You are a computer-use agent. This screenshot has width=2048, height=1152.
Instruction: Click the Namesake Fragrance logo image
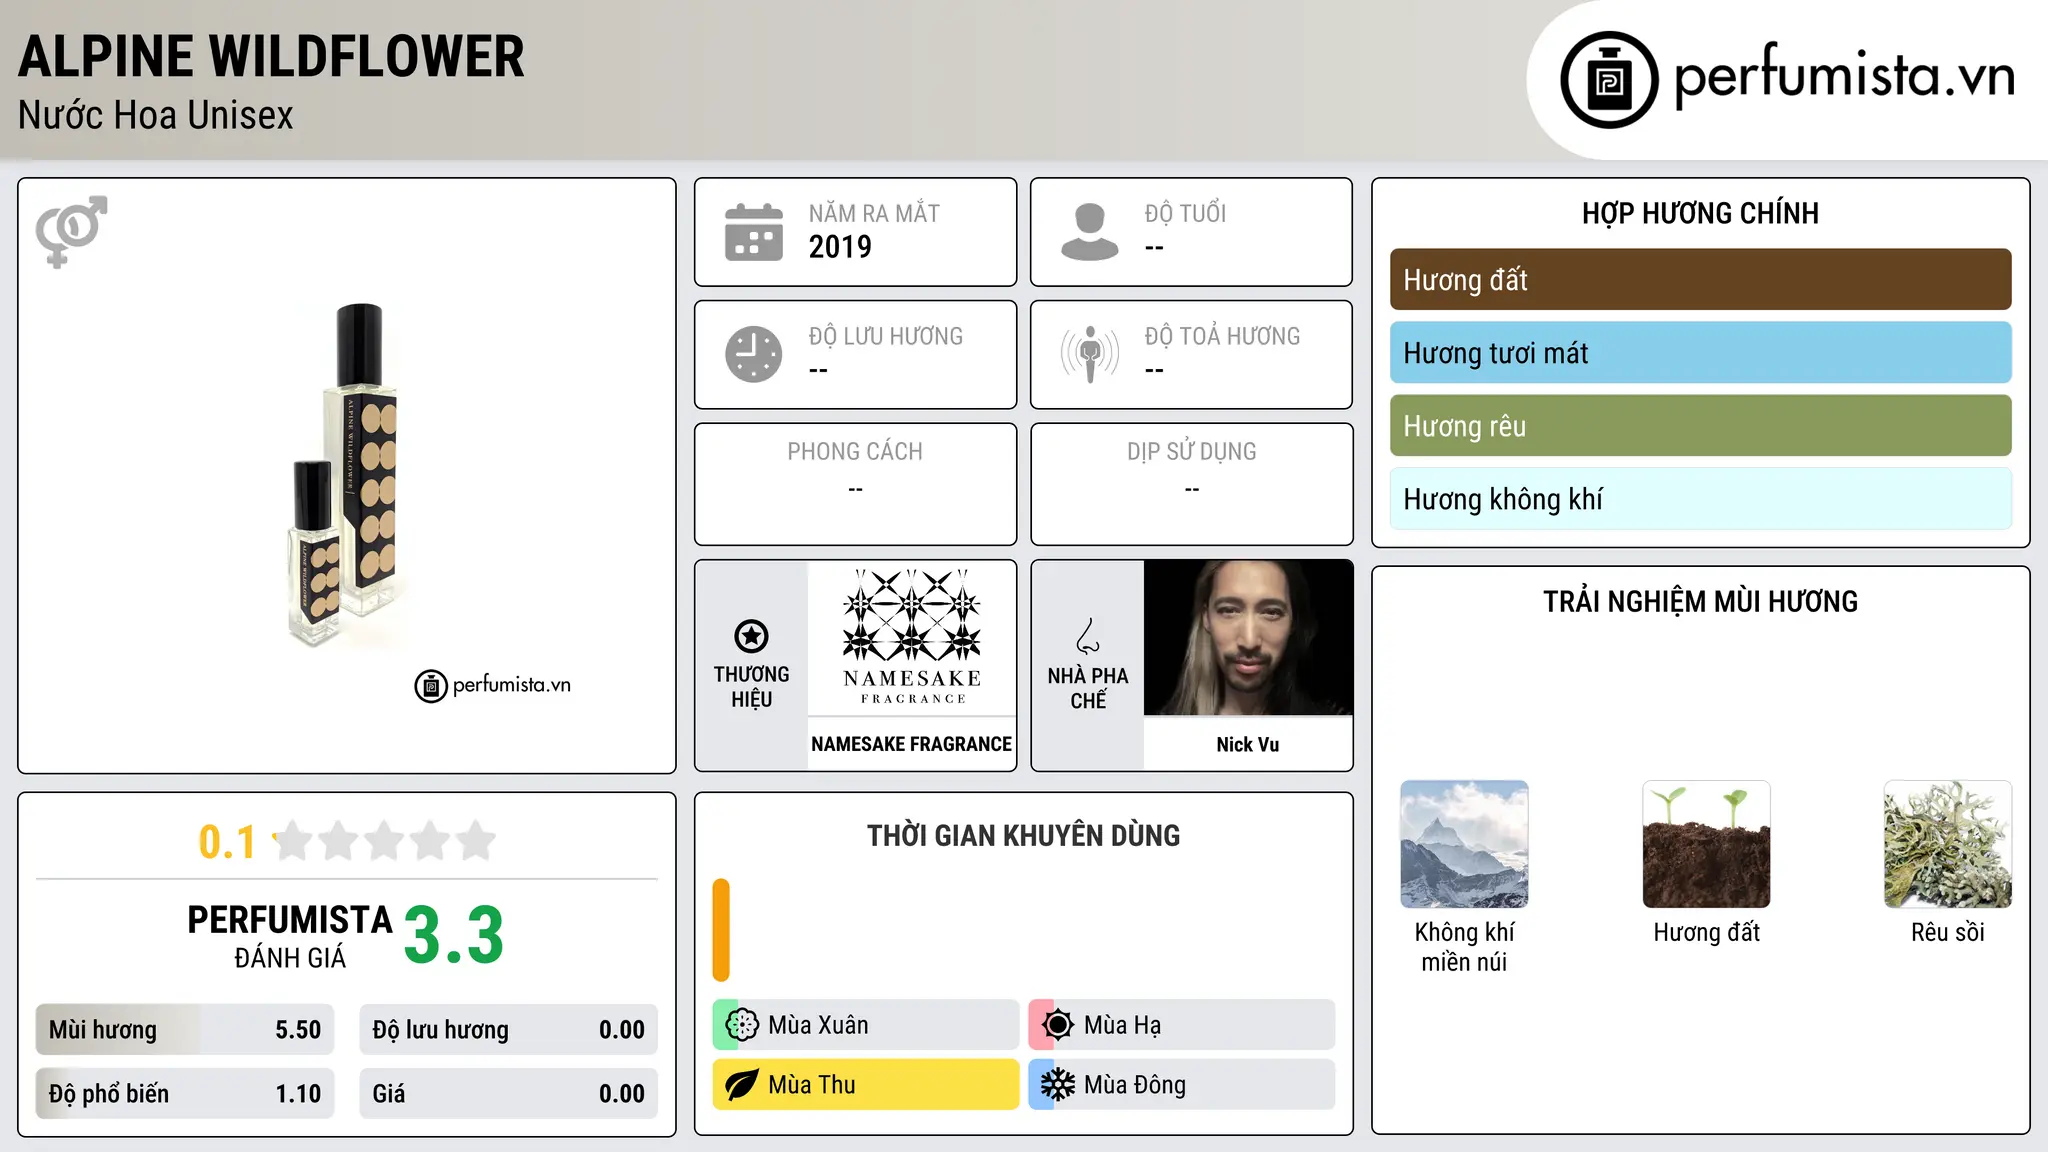pyautogui.click(x=911, y=638)
